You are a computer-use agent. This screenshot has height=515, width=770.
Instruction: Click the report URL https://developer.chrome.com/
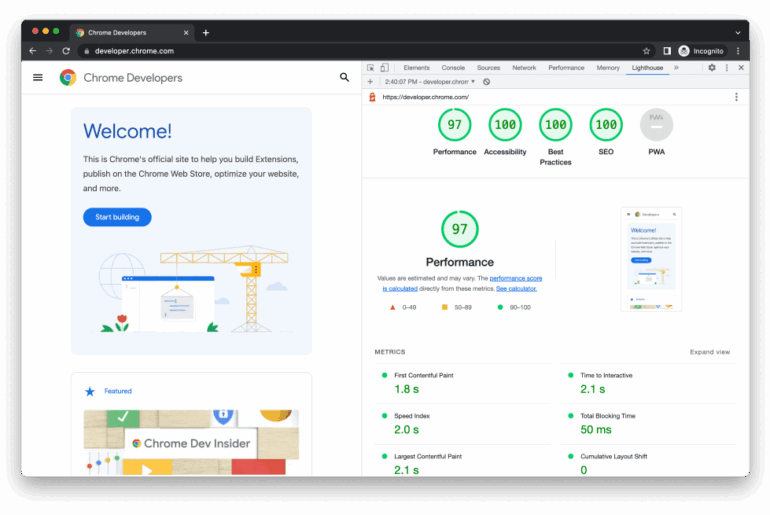(425, 97)
